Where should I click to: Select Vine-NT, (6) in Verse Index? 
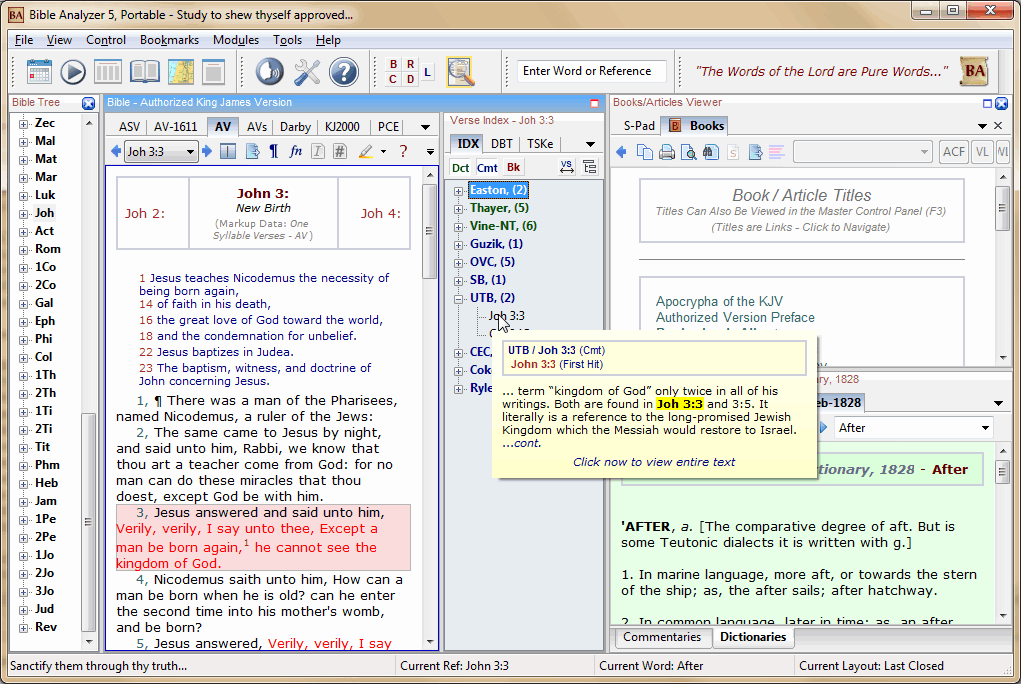point(503,226)
